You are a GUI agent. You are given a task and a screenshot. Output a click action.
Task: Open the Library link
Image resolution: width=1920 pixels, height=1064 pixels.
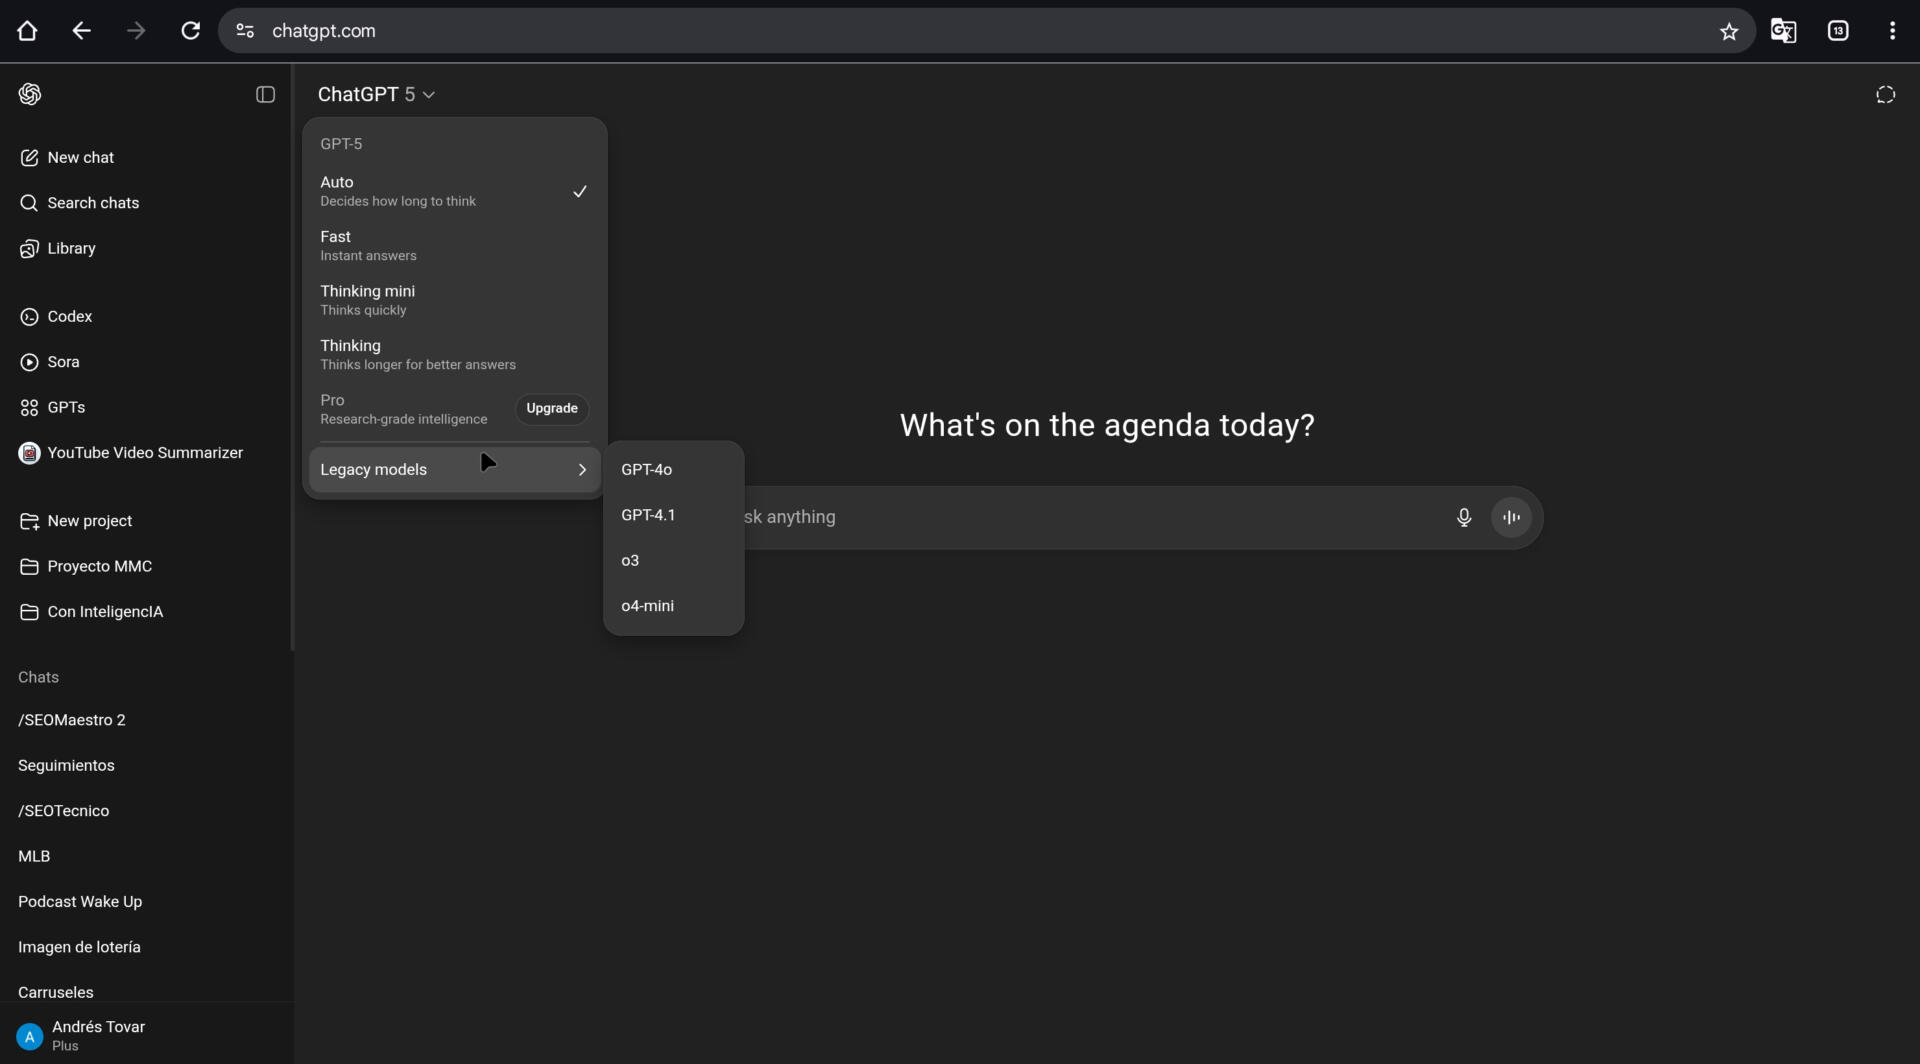point(71,249)
